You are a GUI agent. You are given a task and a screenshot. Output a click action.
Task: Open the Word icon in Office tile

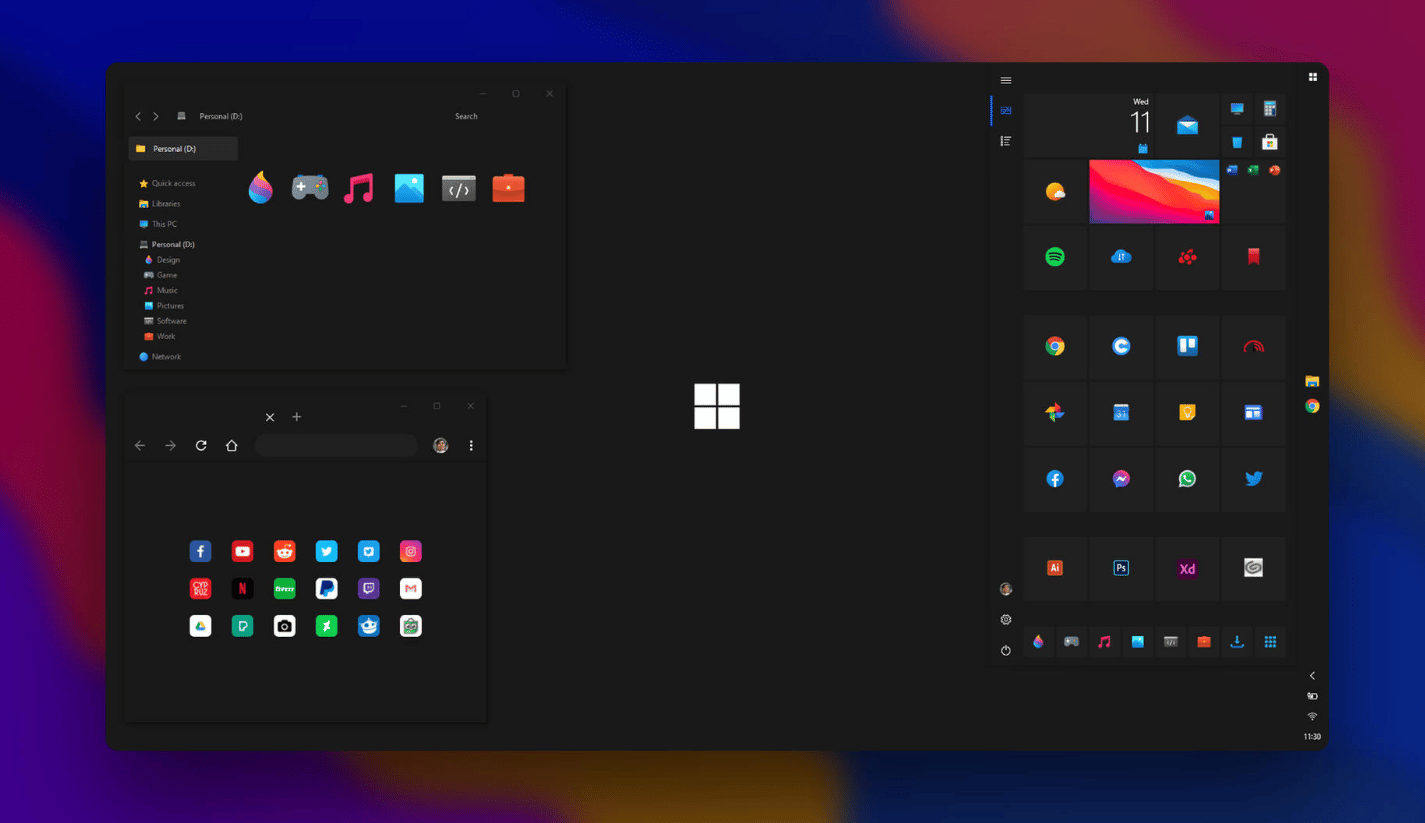[x=1232, y=170]
